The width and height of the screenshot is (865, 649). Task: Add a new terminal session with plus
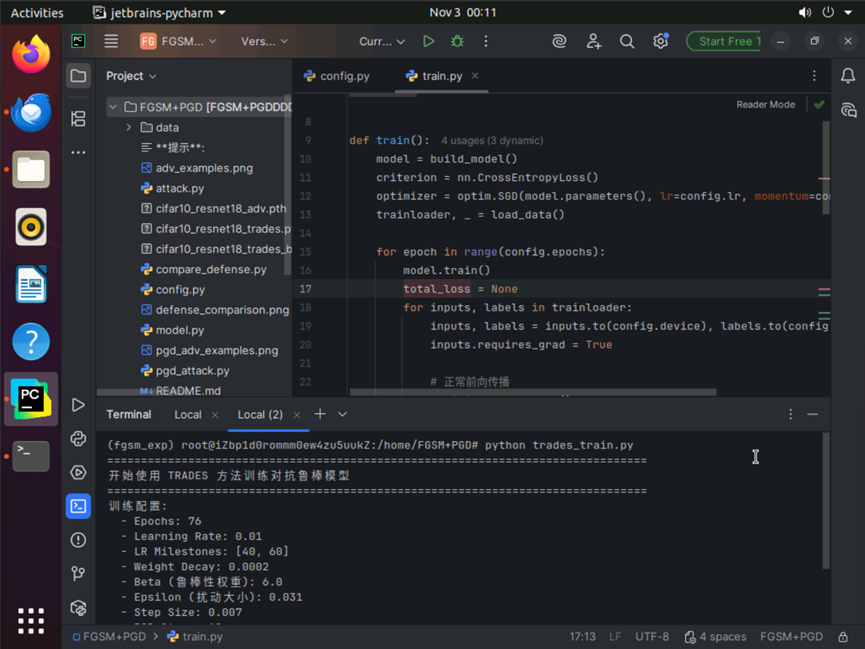(320, 414)
